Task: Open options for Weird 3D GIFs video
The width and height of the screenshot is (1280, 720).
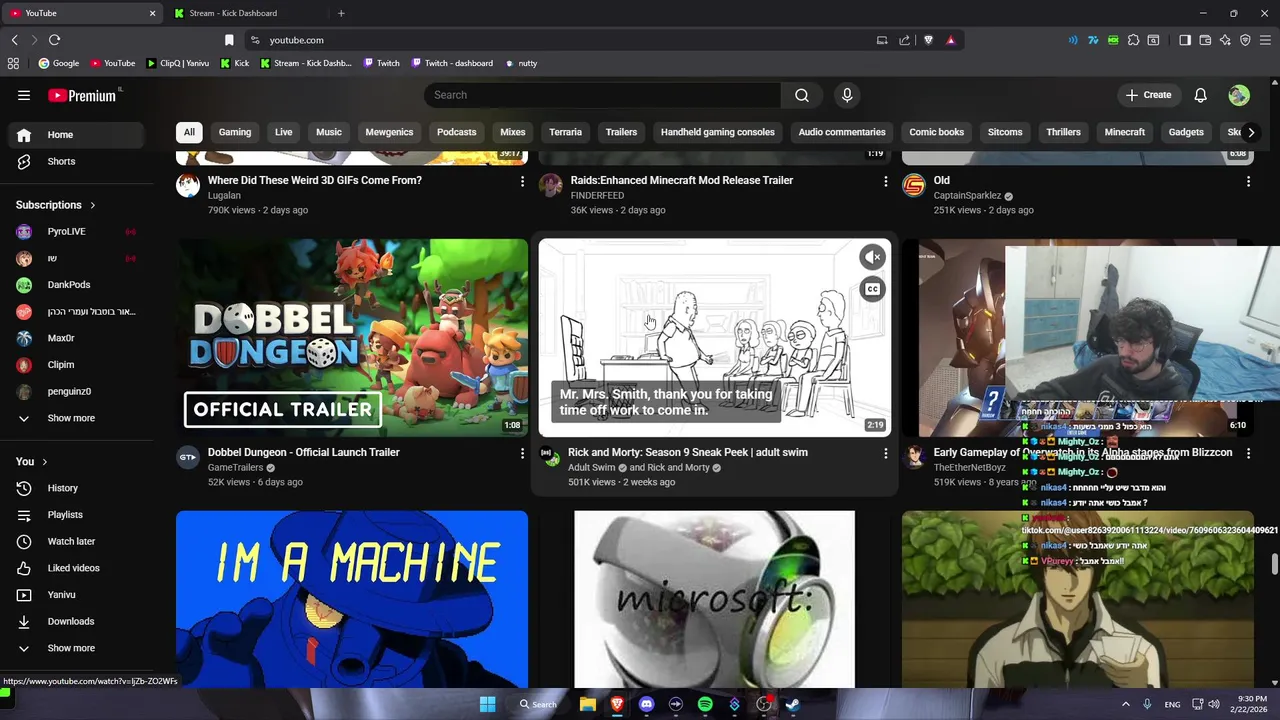Action: [521, 181]
